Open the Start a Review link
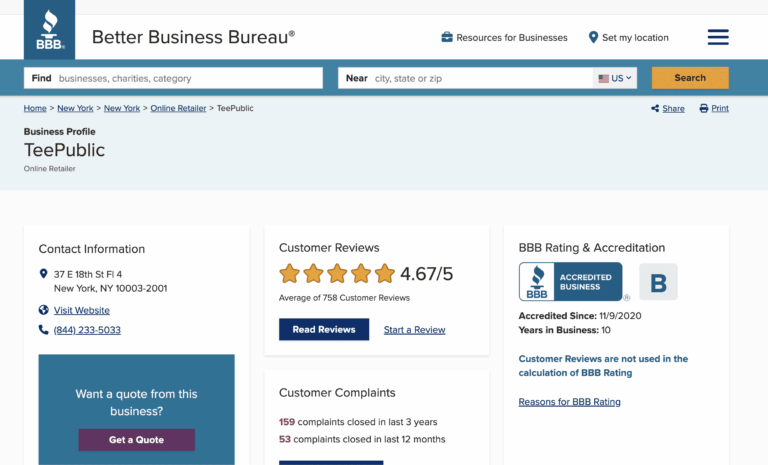The height and width of the screenshot is (465, 768). pyautogui.click(x=414, y=330)
